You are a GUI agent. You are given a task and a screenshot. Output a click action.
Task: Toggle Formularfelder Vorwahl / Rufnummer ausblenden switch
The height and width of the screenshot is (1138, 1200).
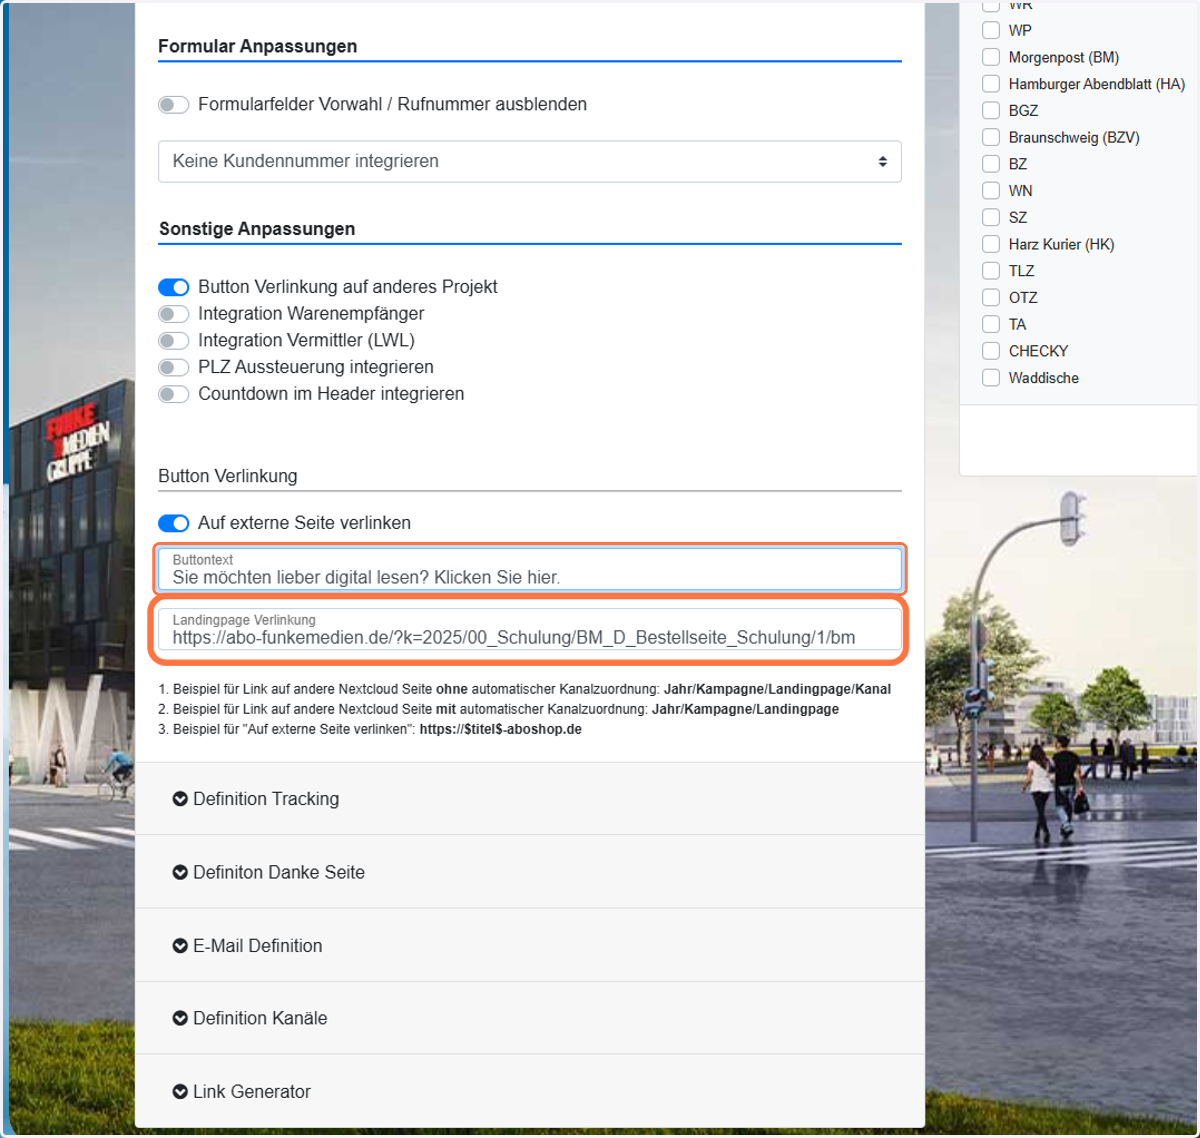click(174, 105)
